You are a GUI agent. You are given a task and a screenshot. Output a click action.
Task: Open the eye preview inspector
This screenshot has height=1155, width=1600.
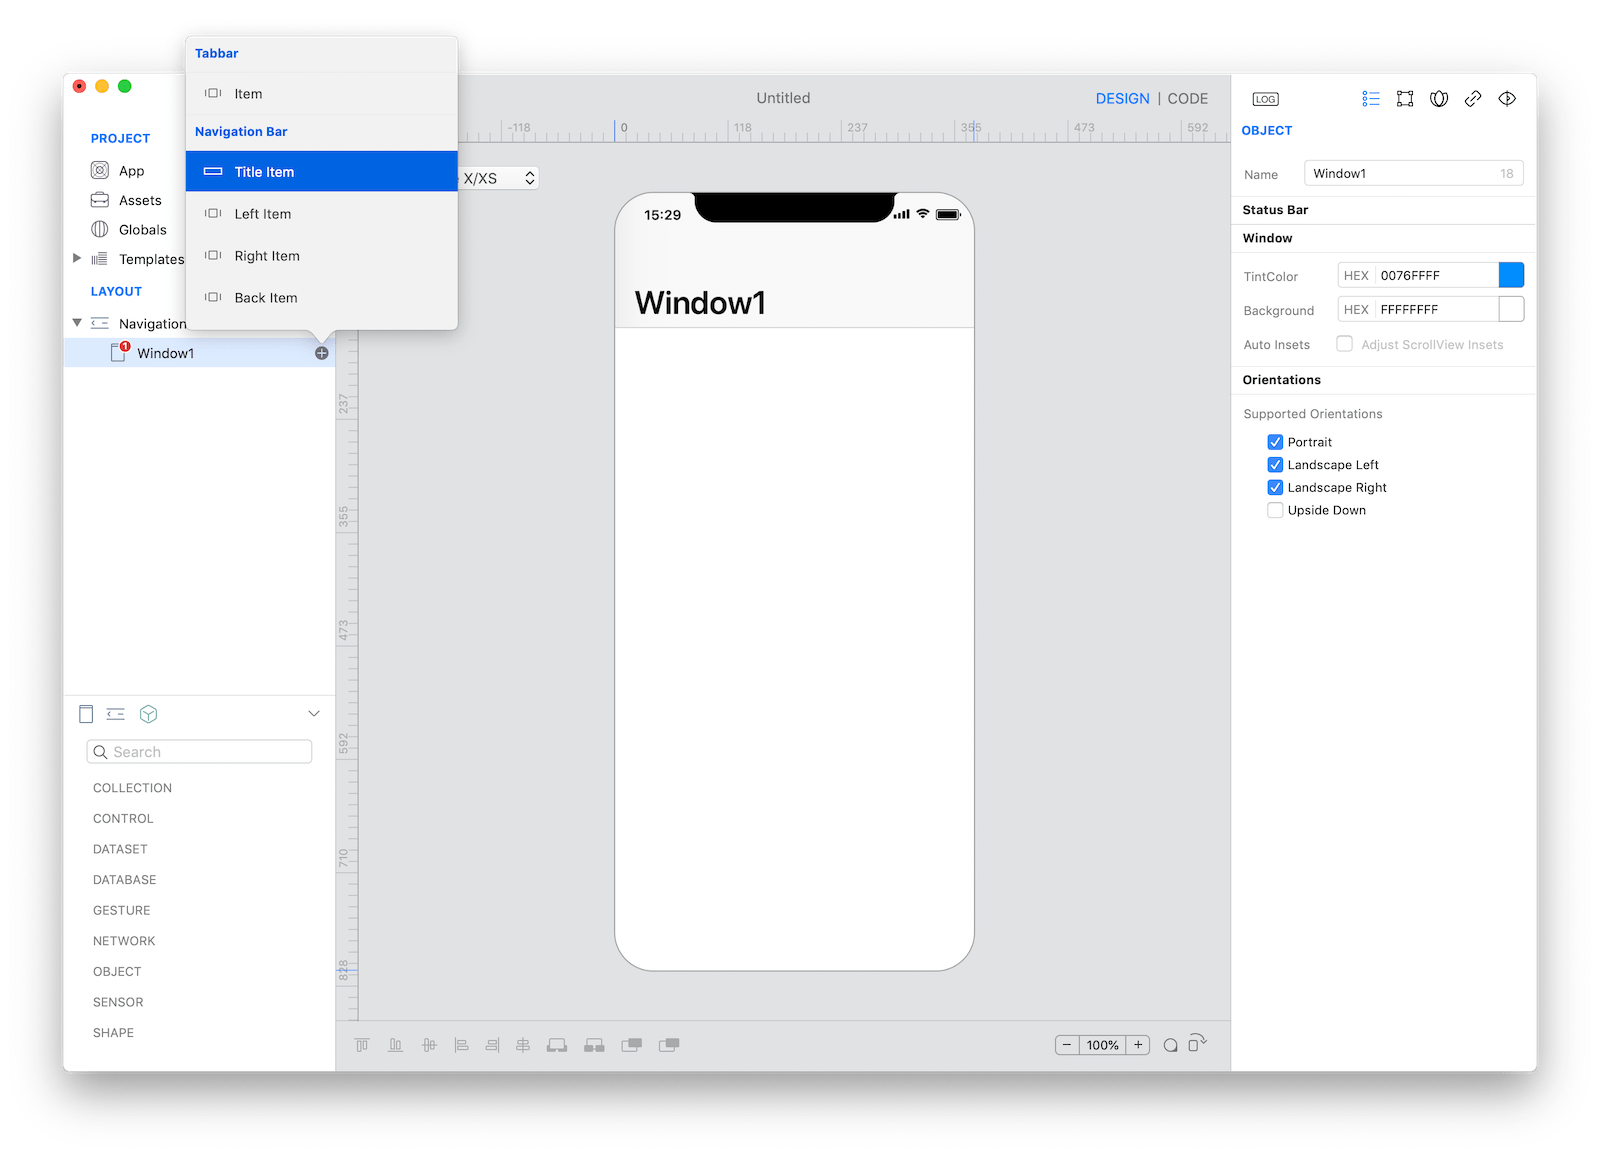click(x=1507, y=98)
